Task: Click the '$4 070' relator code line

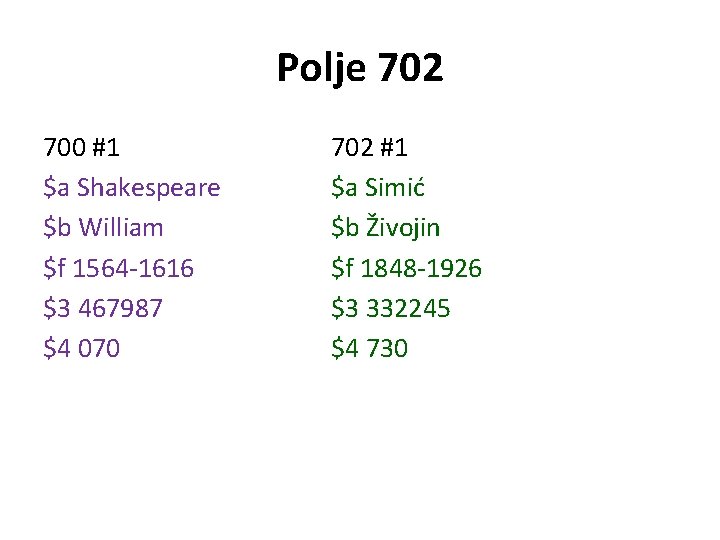Action: pos(82,348)
